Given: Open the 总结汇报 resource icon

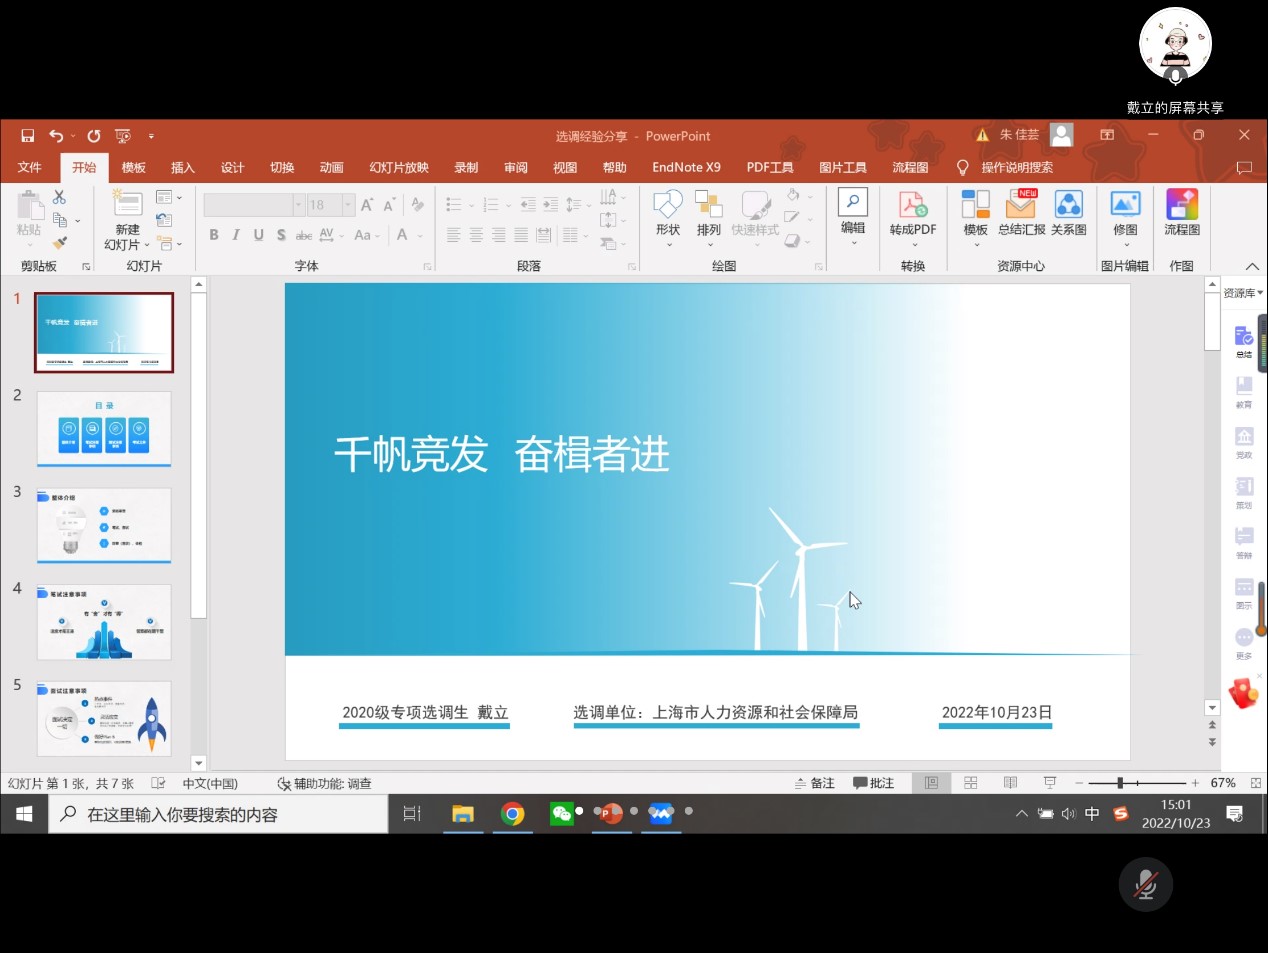Looking at the screenshot, I should (1021, 206).
